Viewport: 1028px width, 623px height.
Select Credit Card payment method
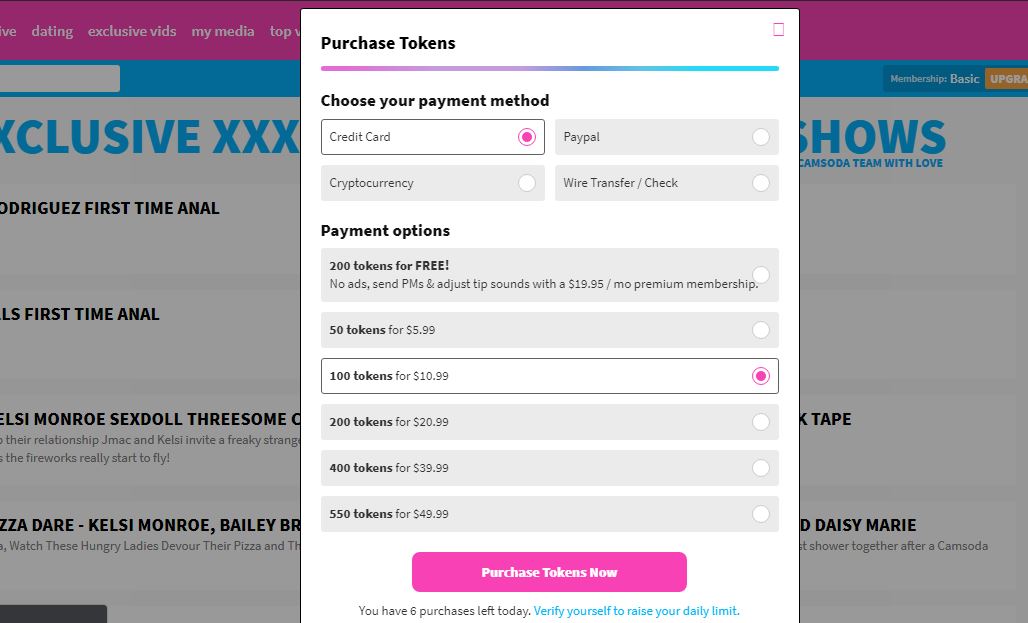pyautogui.click(x=433, y=137)
